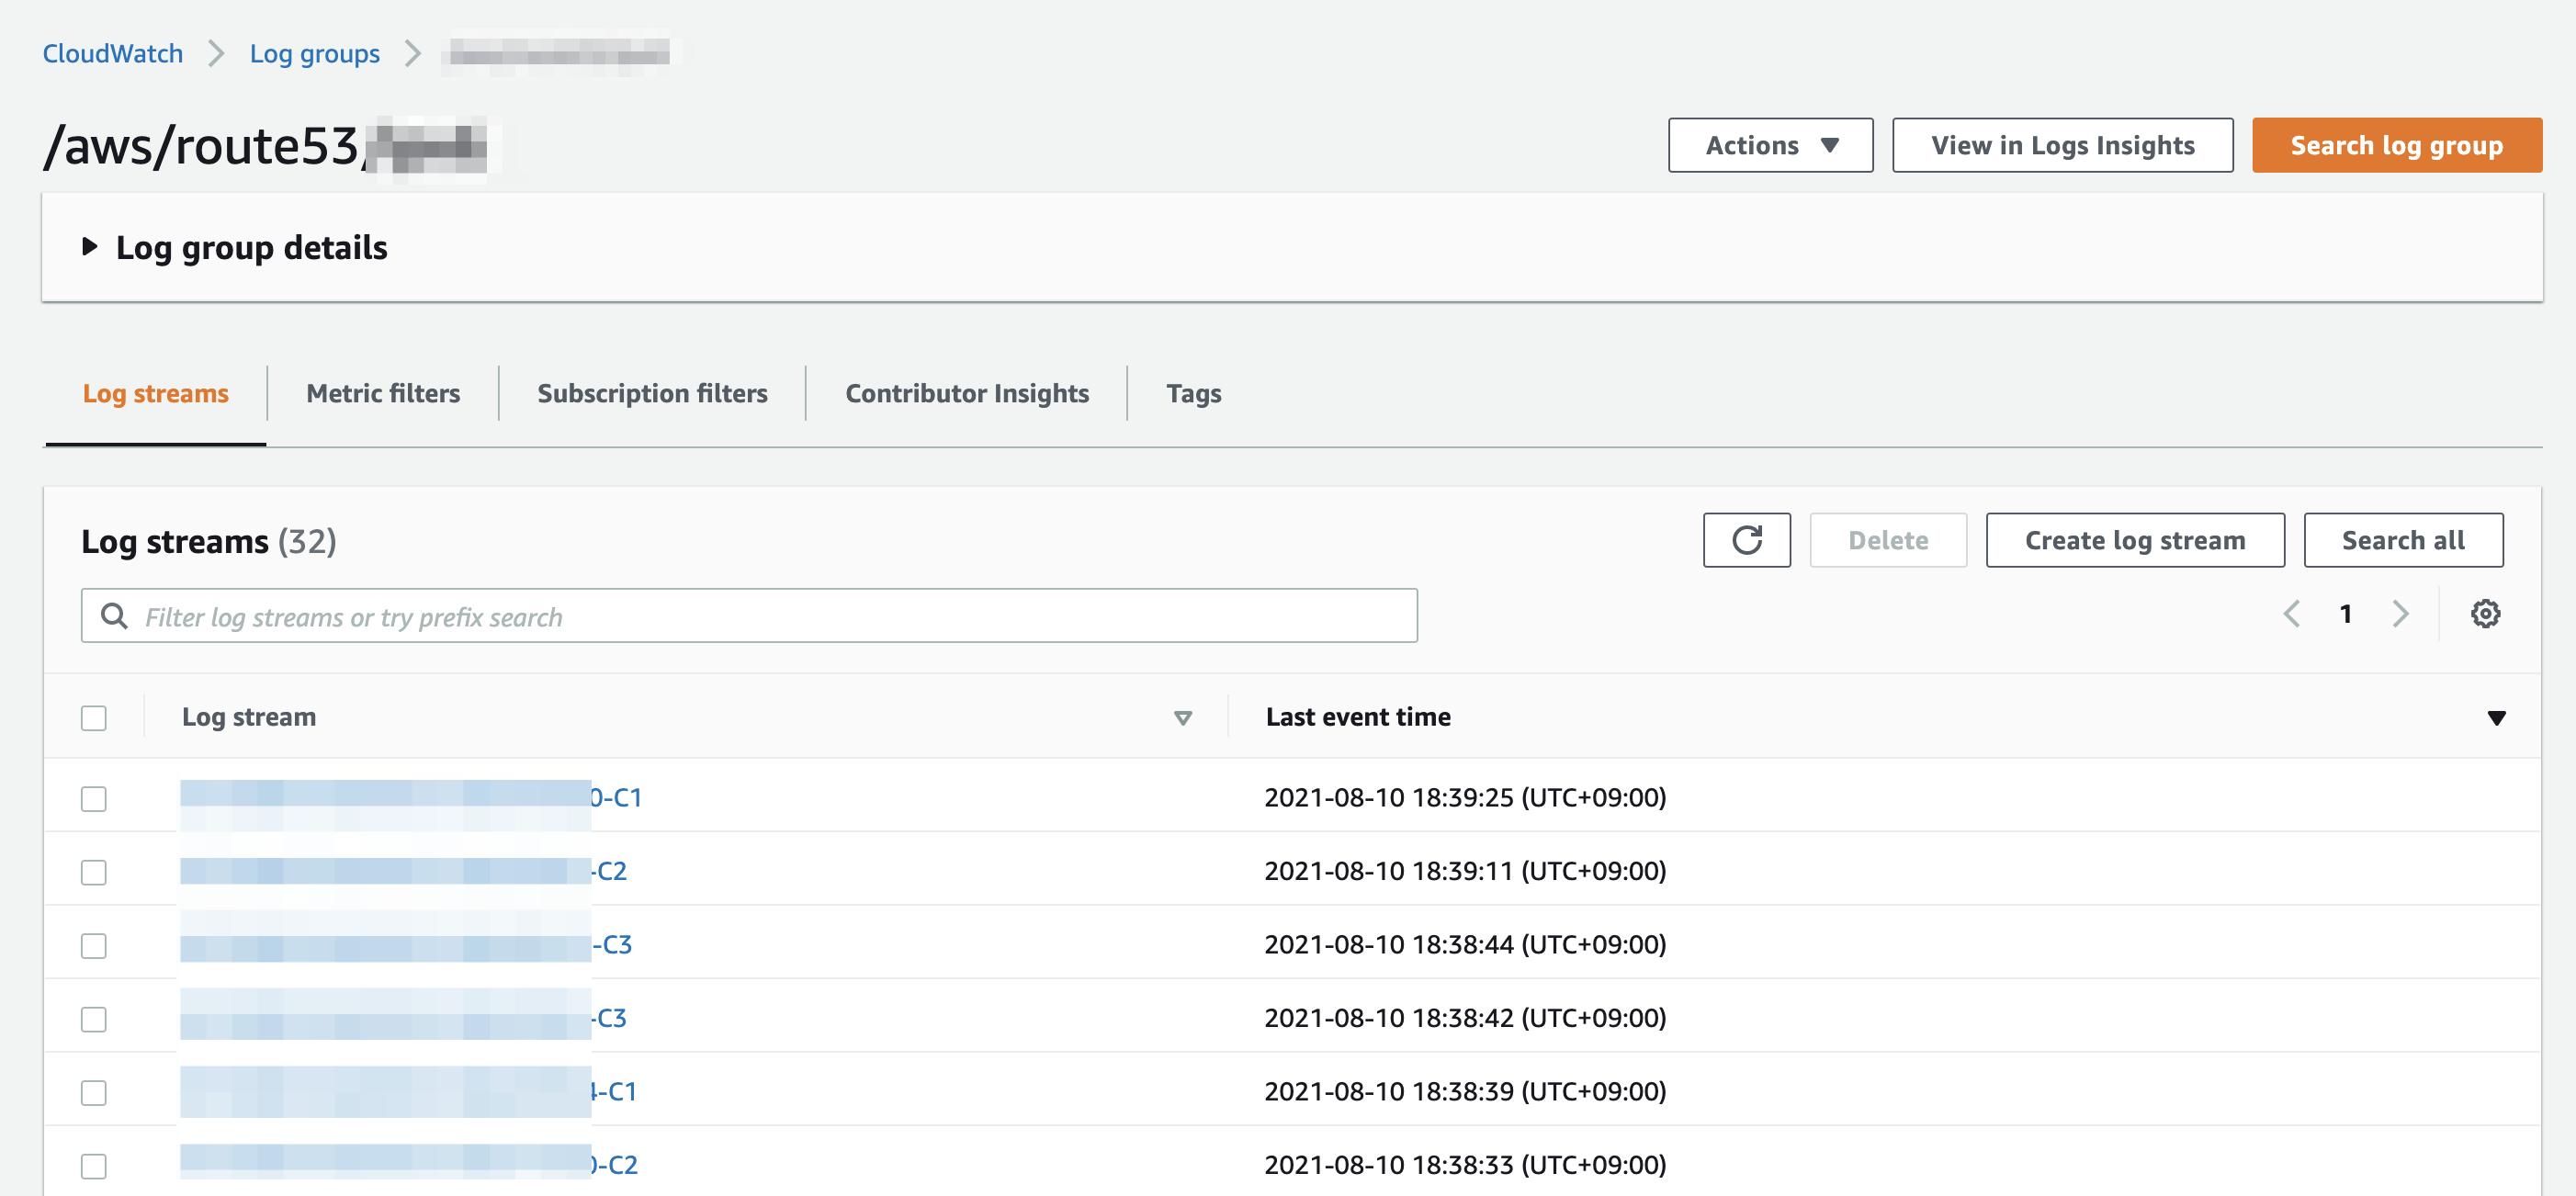Check the first log stream ending 0-C1
This screenshot has height=1196, width=2576.
[x=94, y=798]
